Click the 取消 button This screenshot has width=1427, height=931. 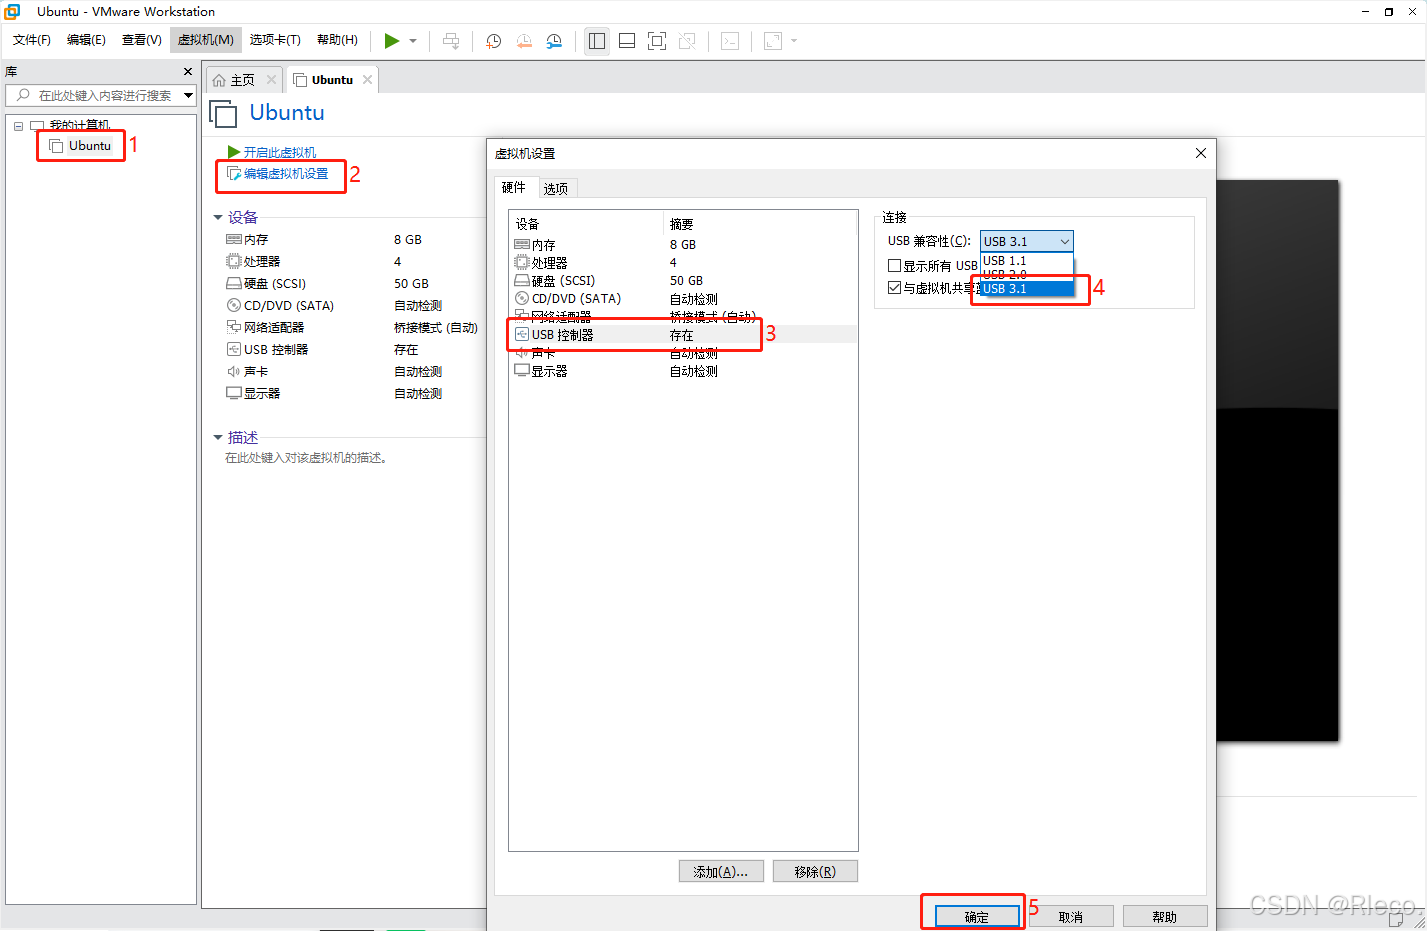1071,917
